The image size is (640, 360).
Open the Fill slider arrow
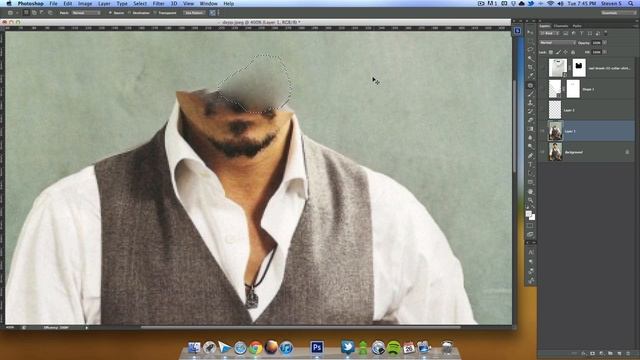[604, 52]
